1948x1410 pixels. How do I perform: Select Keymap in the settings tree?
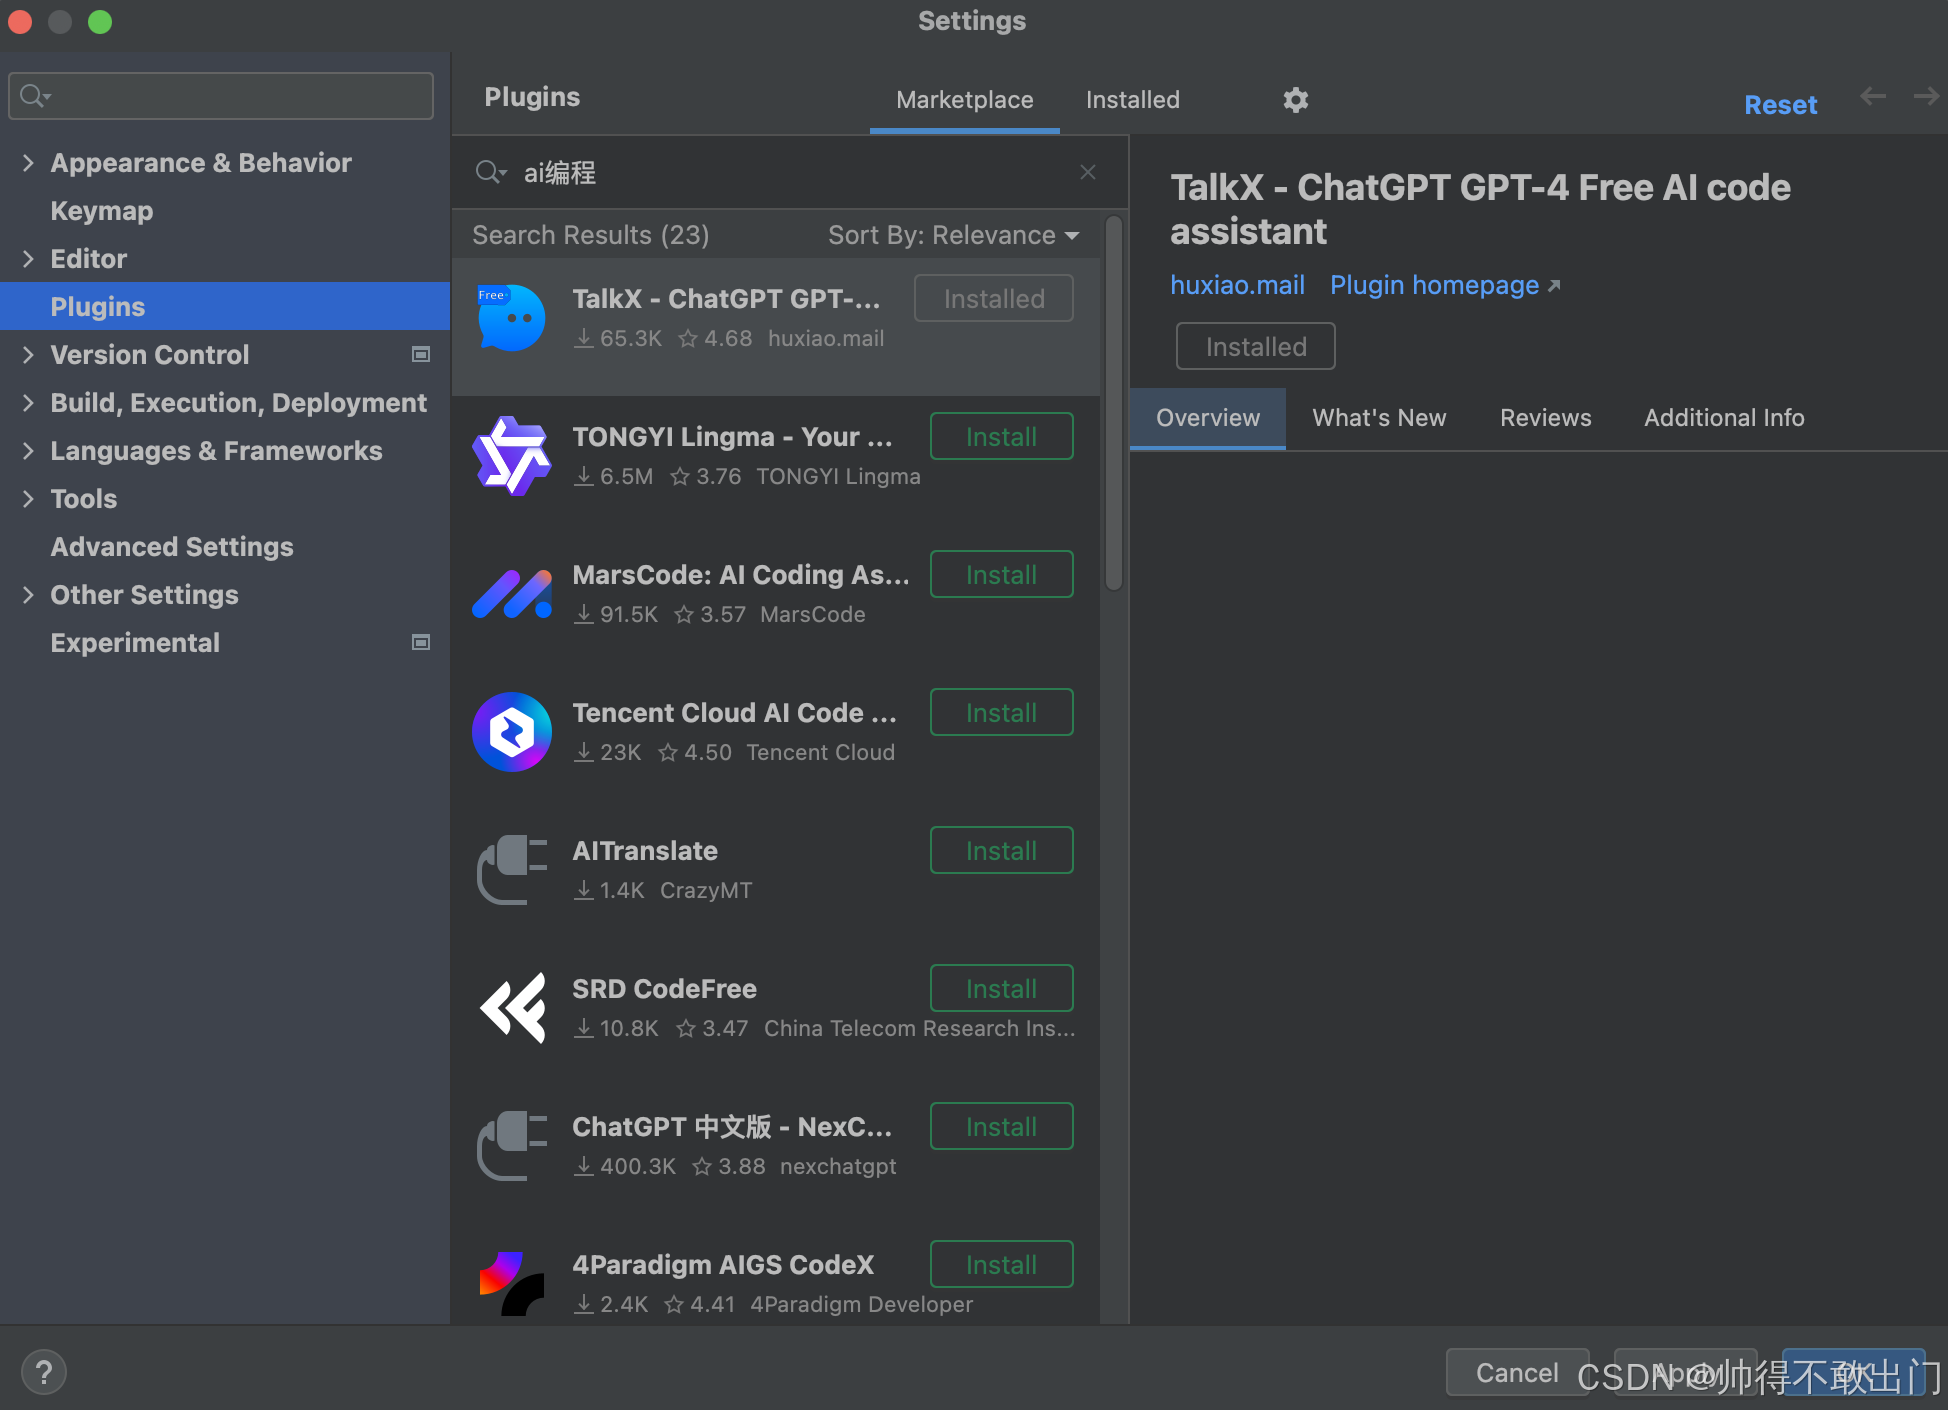(x=102, y=210)
